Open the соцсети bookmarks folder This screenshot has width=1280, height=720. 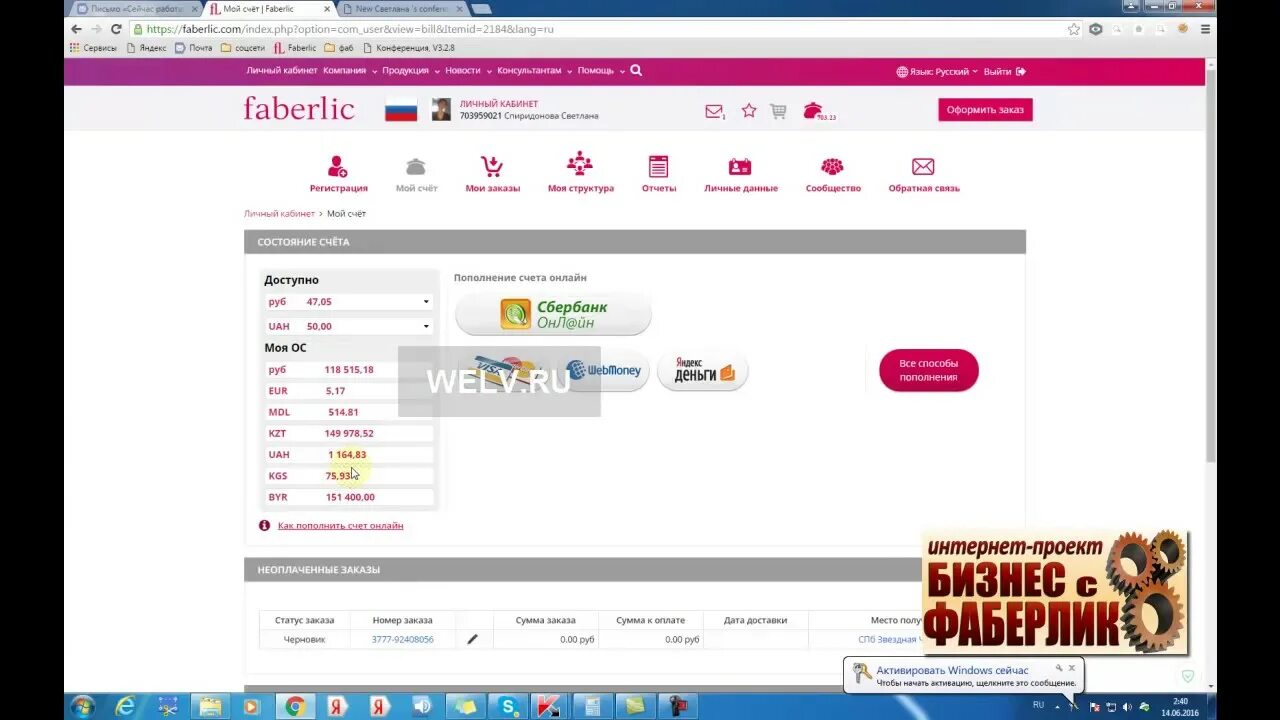click(243, 48)
